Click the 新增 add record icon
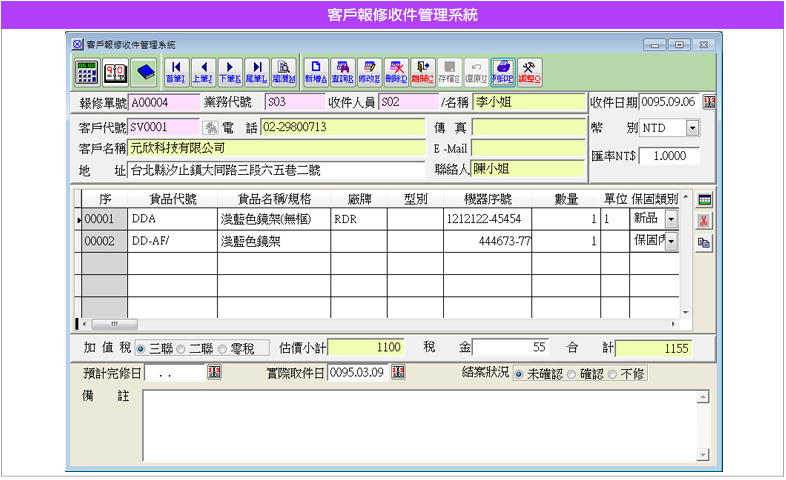 315,71
